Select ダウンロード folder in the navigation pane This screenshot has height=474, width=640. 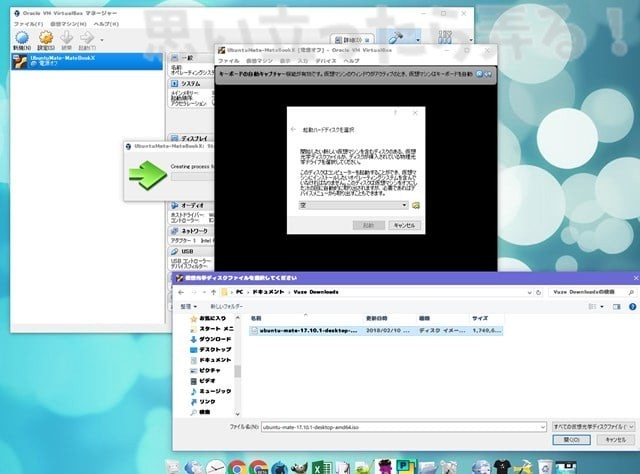214,339
